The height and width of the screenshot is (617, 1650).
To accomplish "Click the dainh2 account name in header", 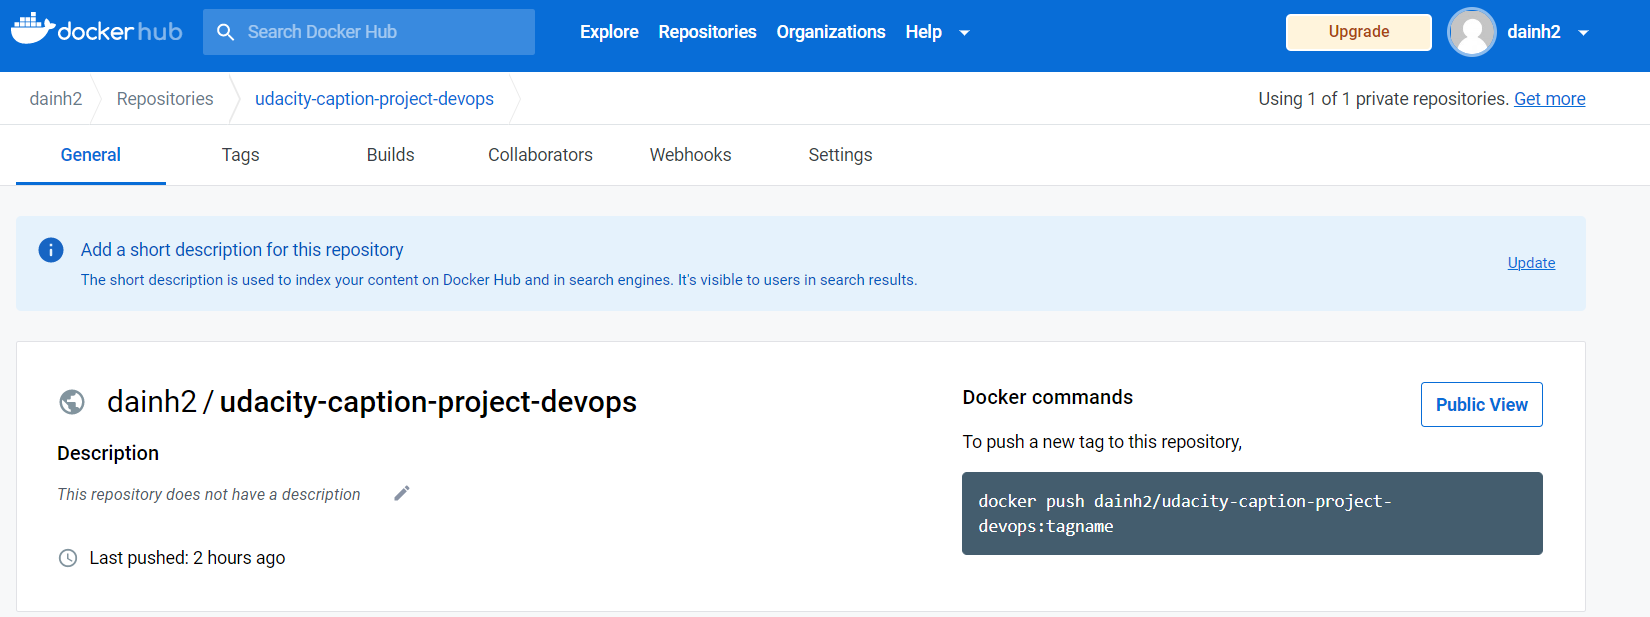I will point(1533,32).
